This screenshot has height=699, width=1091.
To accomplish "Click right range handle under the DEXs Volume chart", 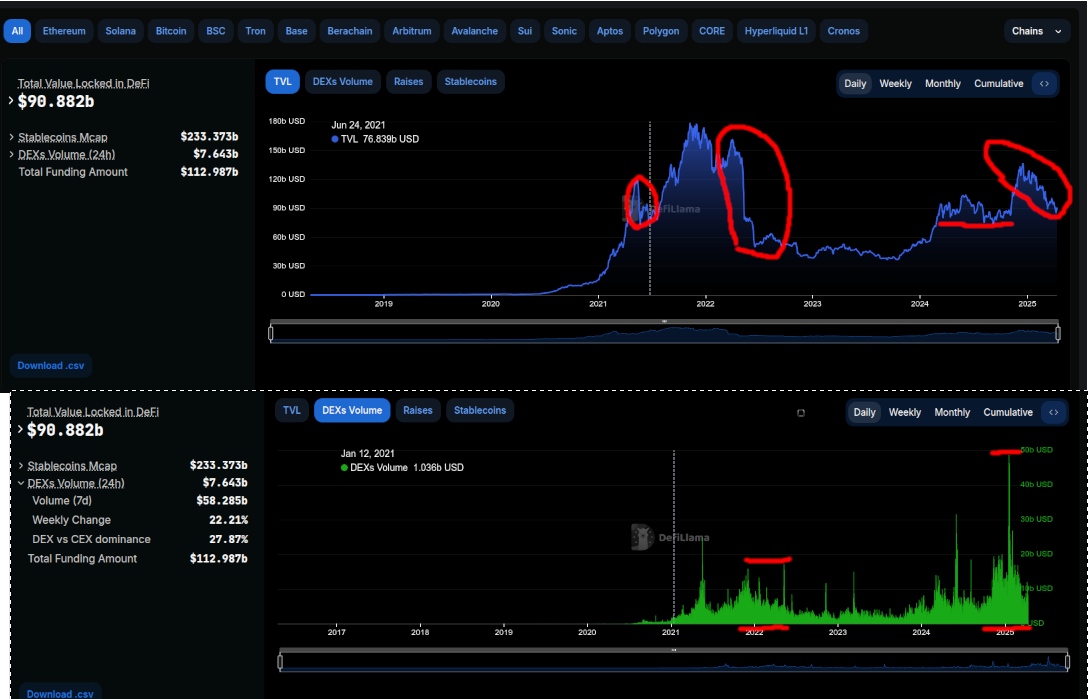I will point(1067,662).
